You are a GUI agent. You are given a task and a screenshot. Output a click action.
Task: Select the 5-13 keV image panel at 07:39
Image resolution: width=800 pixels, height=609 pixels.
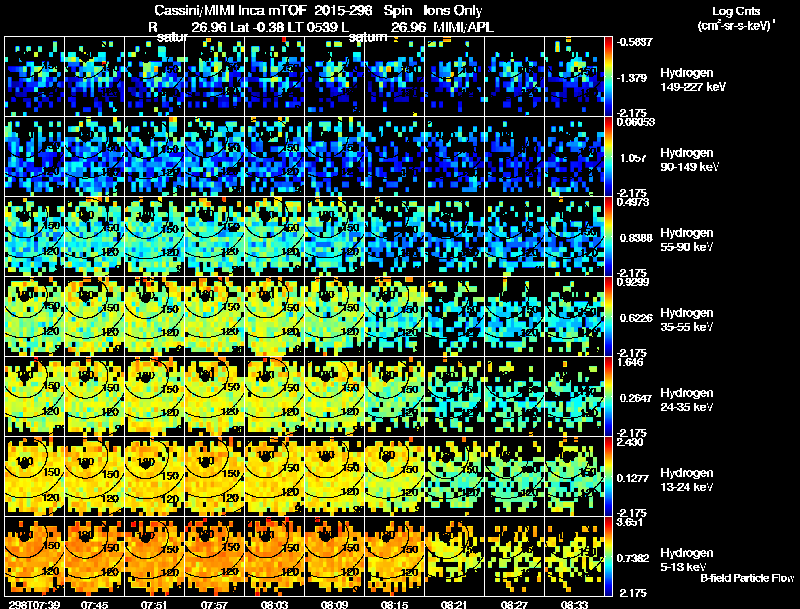[34, 557]
